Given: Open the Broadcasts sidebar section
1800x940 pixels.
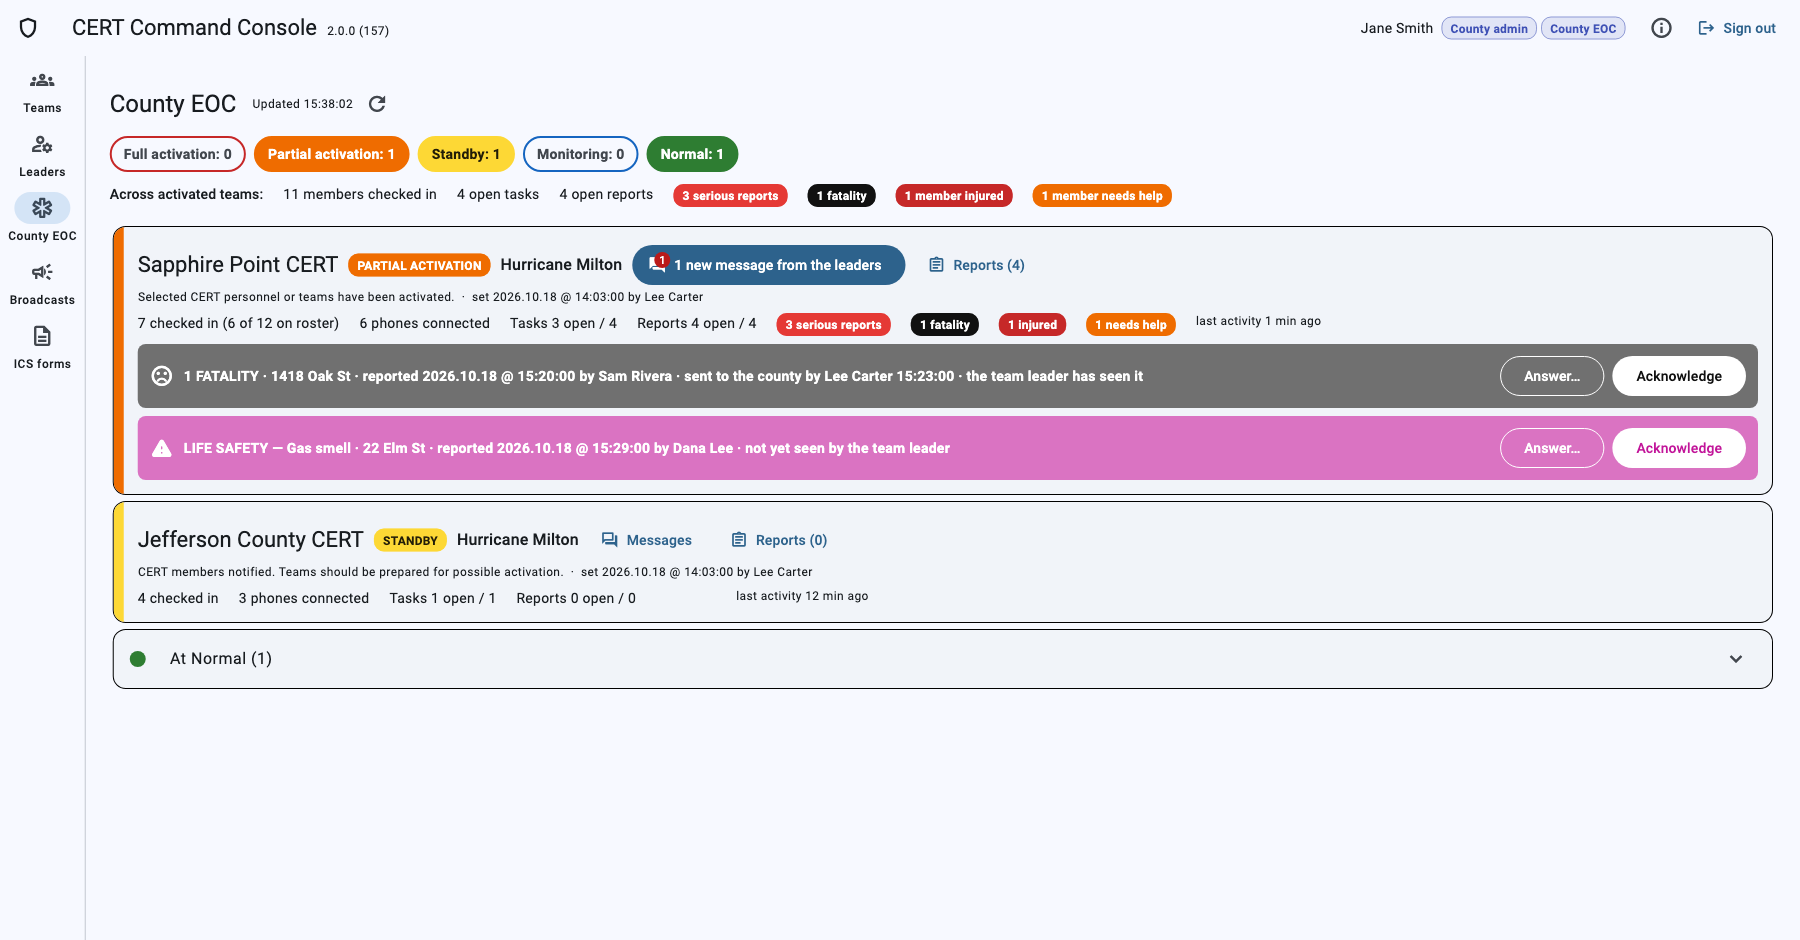Looking at the screenshot, I should point(42,284).
